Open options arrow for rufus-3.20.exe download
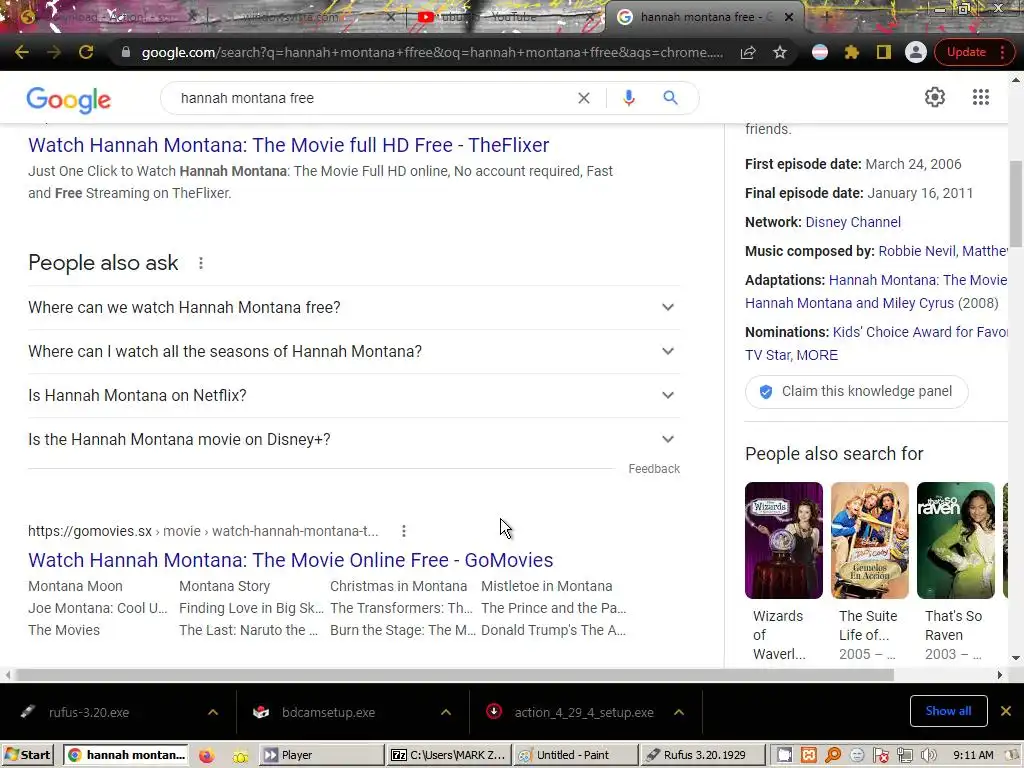 pyautogui.click(x=213, y=712)
